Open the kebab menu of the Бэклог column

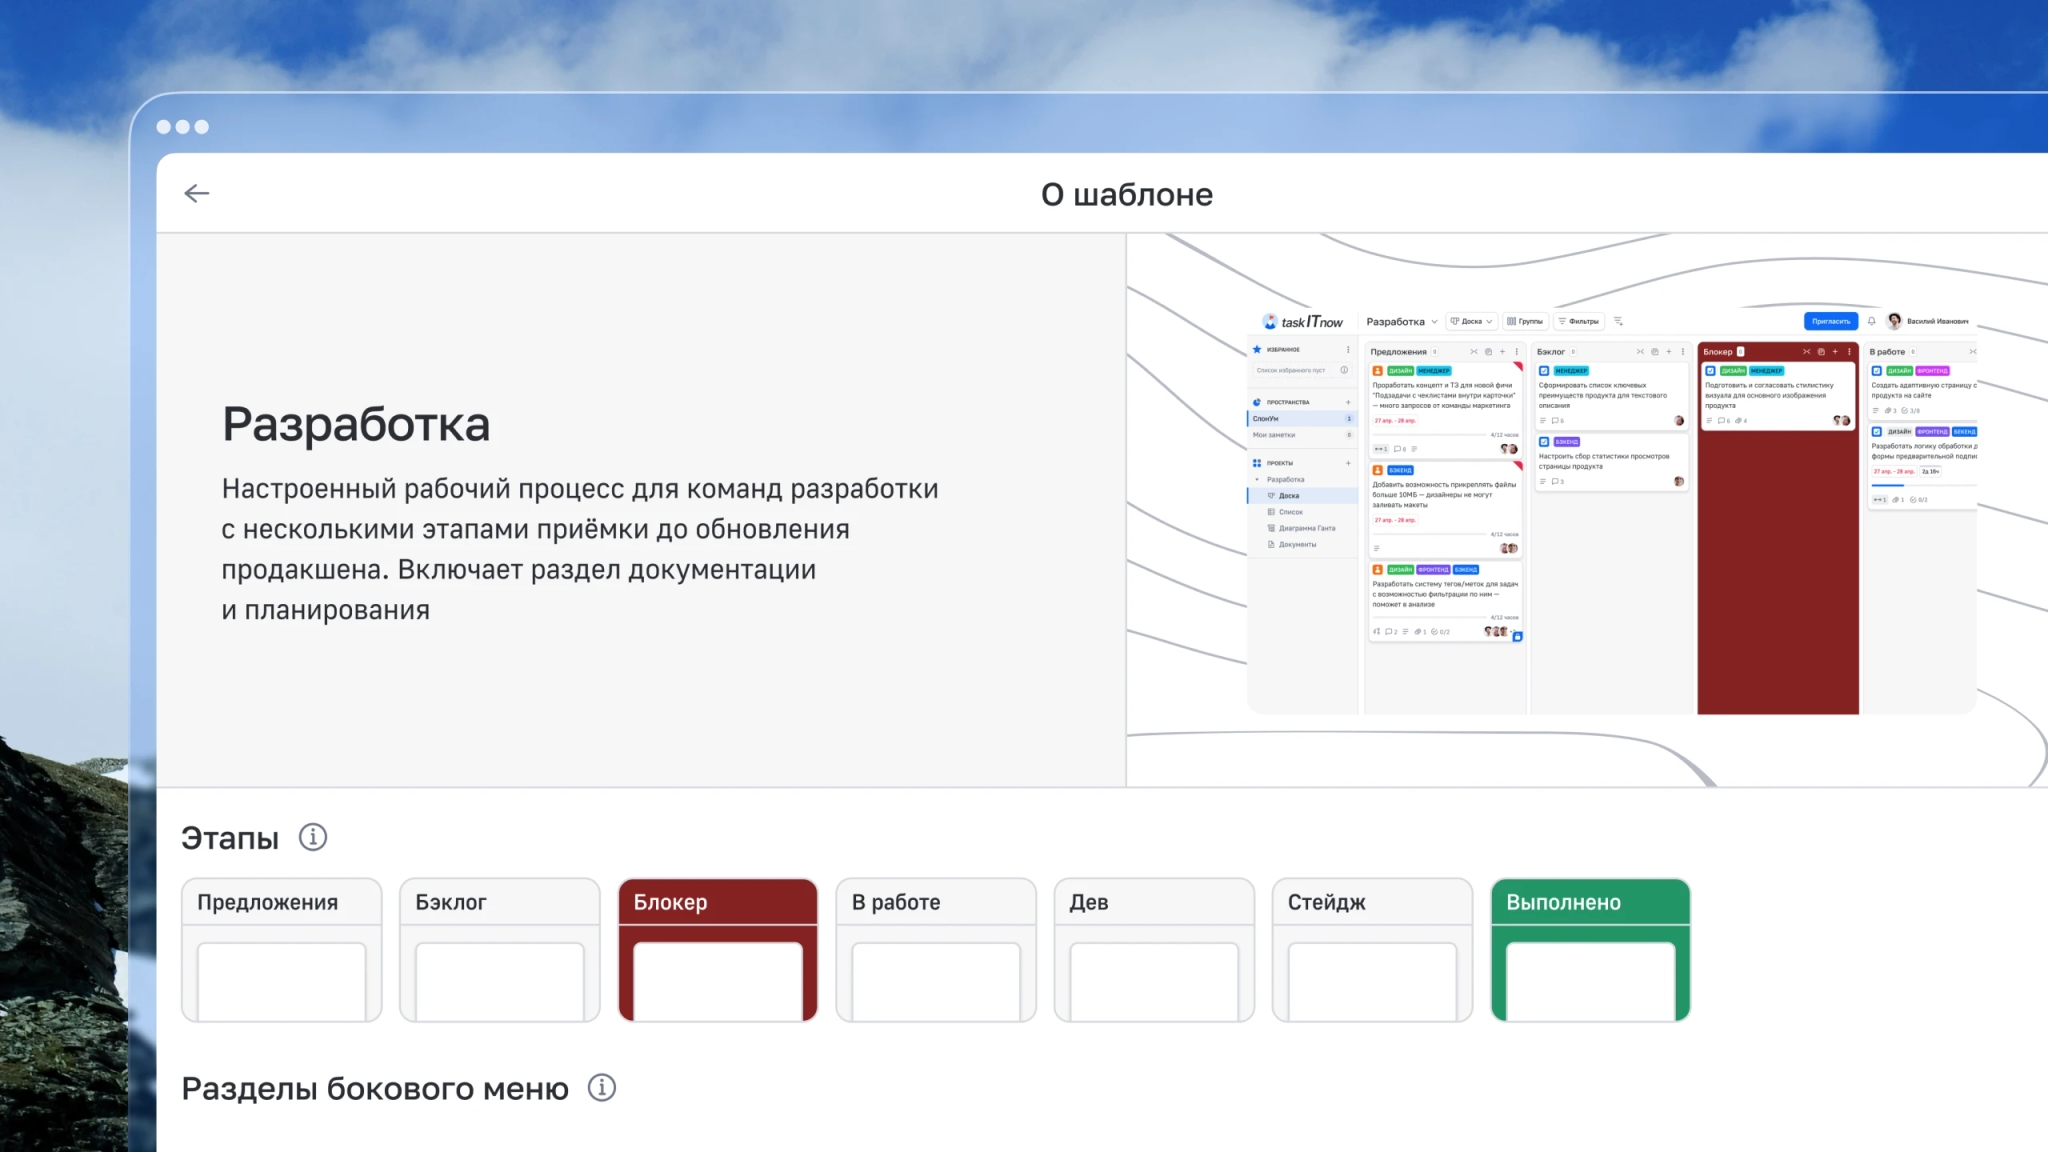tap(1683, 352)
